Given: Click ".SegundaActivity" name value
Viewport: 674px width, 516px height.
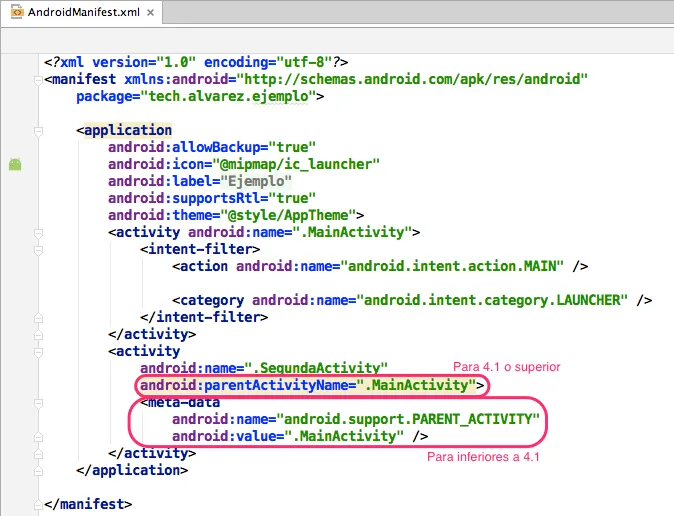Looking at the screenshot, I should [x=316, y=369].
